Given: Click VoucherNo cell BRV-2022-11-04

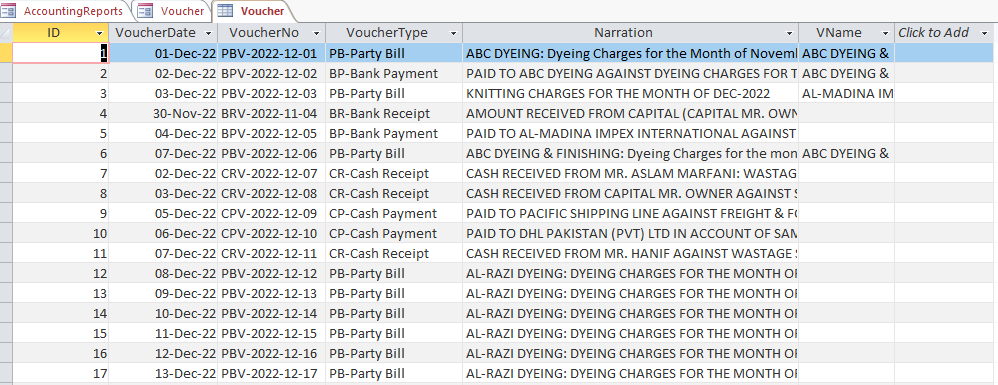Looking at the screenshot, I should [x=272, y=113].
